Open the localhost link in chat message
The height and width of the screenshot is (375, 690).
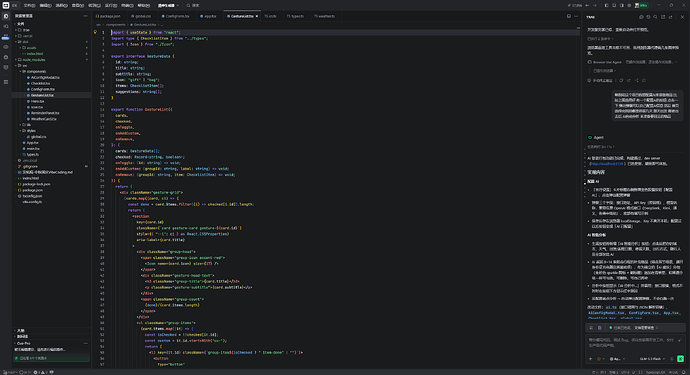pos(607,163)
